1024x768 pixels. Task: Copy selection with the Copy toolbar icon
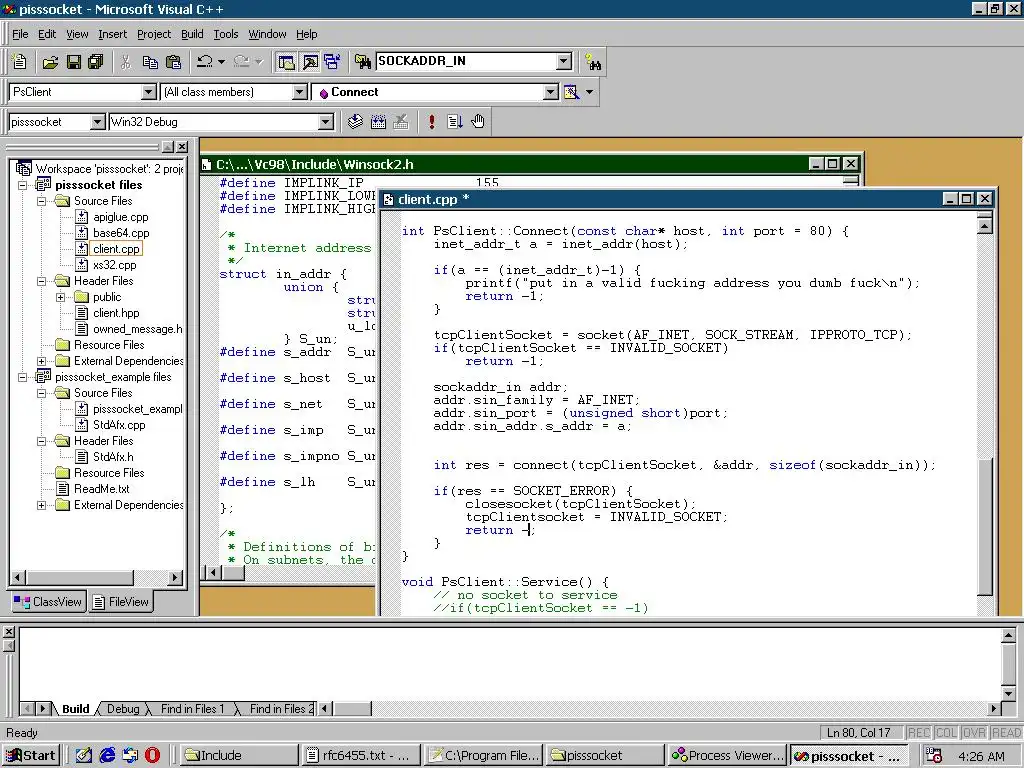[150, 61]
